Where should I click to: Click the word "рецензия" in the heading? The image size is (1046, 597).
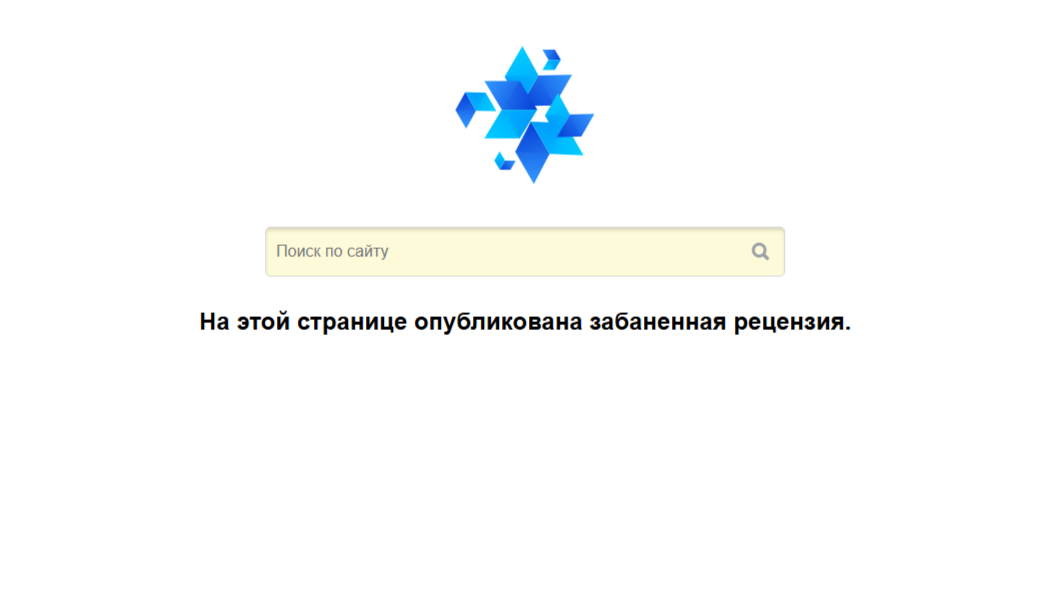pyautogui.click(x=792, y=322)
